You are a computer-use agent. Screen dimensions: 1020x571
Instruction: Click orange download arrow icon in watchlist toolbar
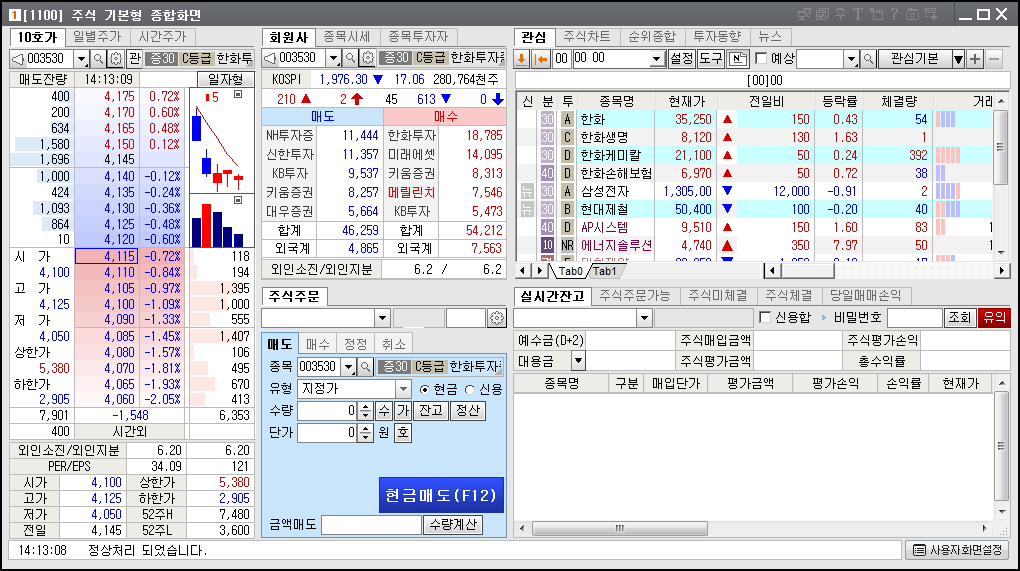[x=522, y=59]
